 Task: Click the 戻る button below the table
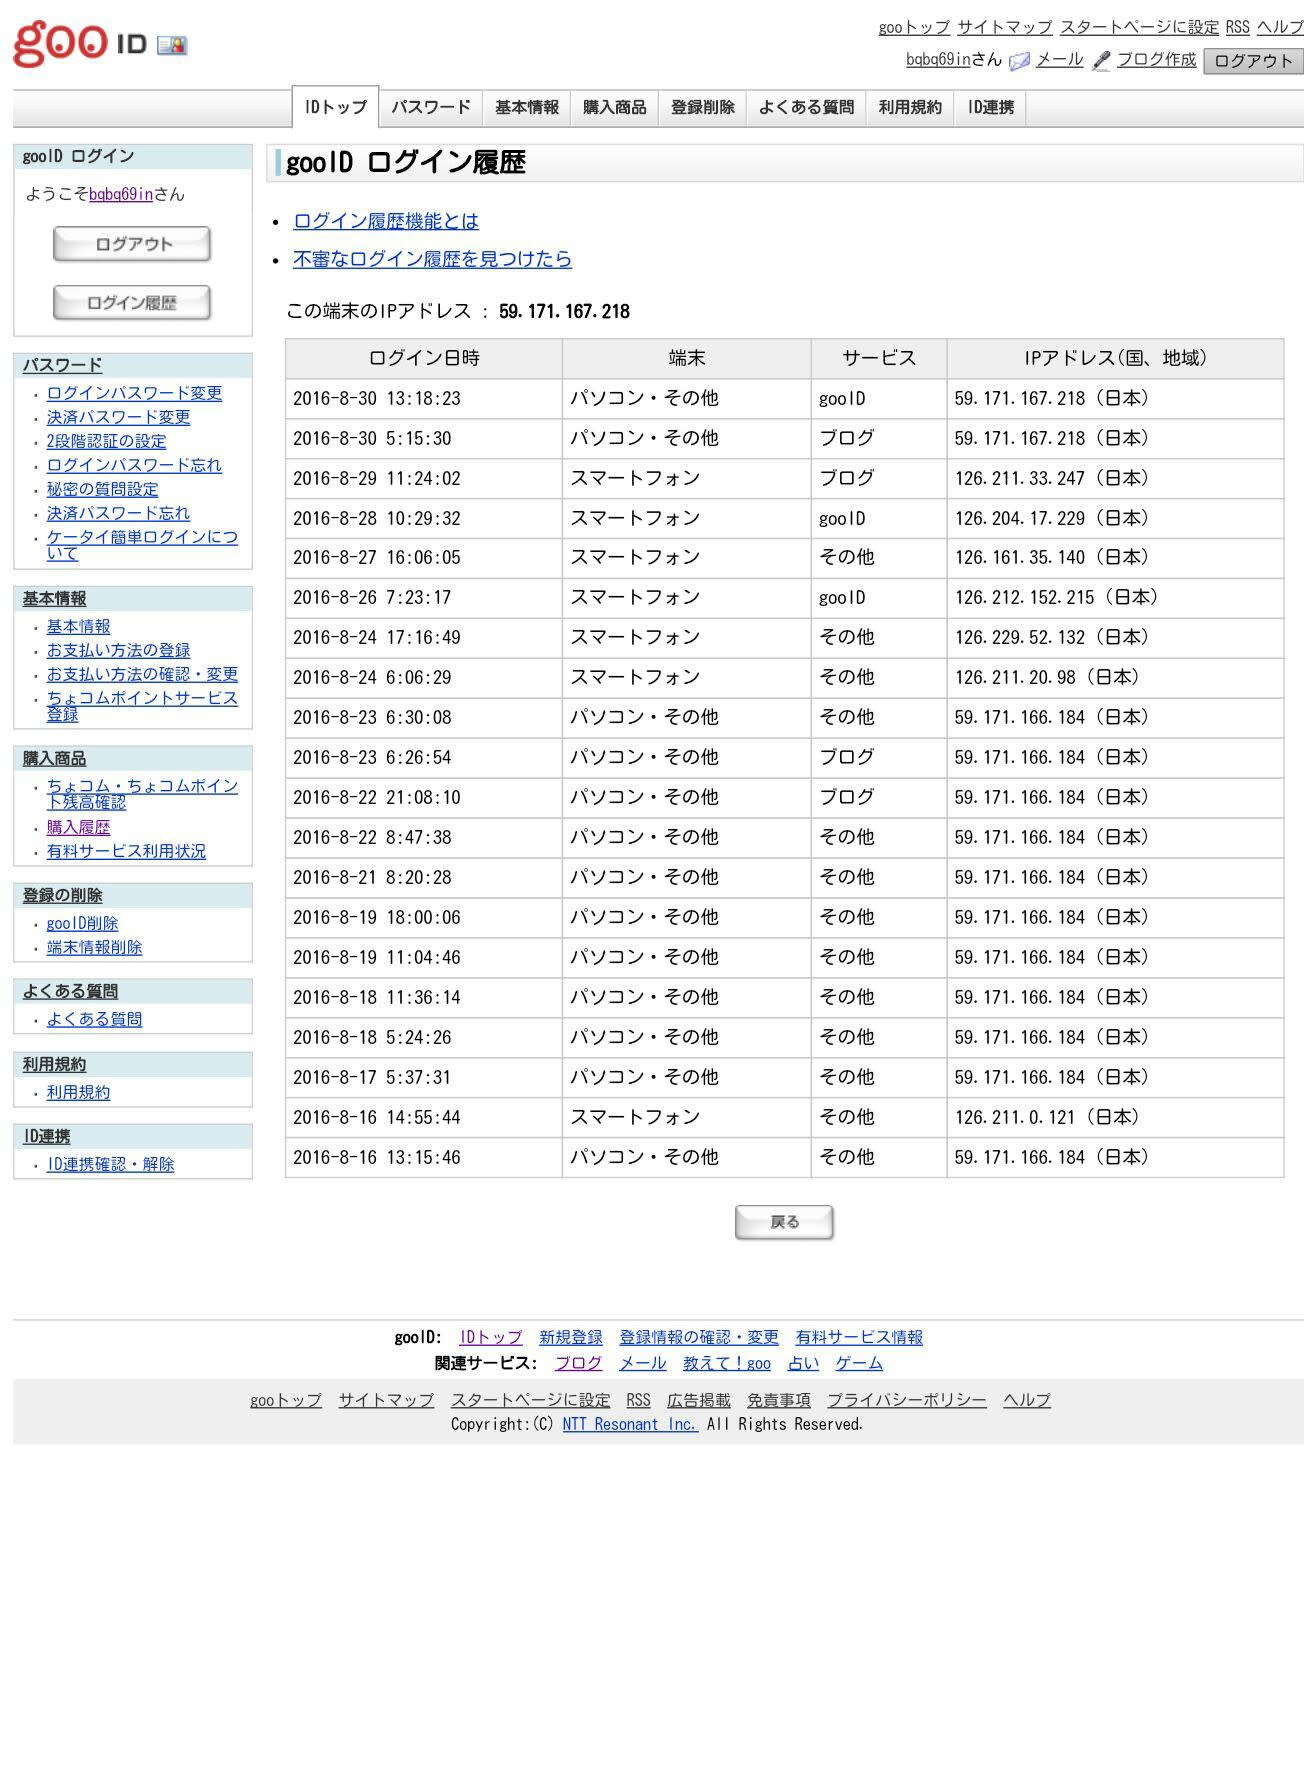[784, 1222]
